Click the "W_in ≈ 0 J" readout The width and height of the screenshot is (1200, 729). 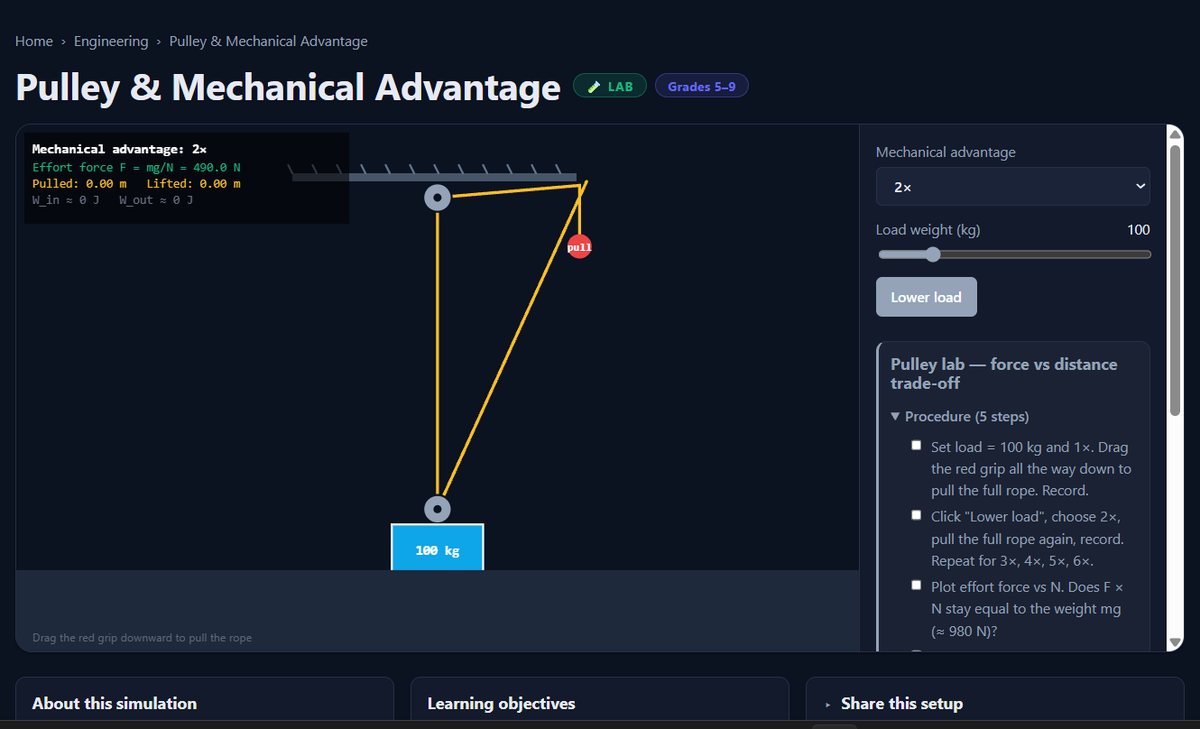coord(67,201)
